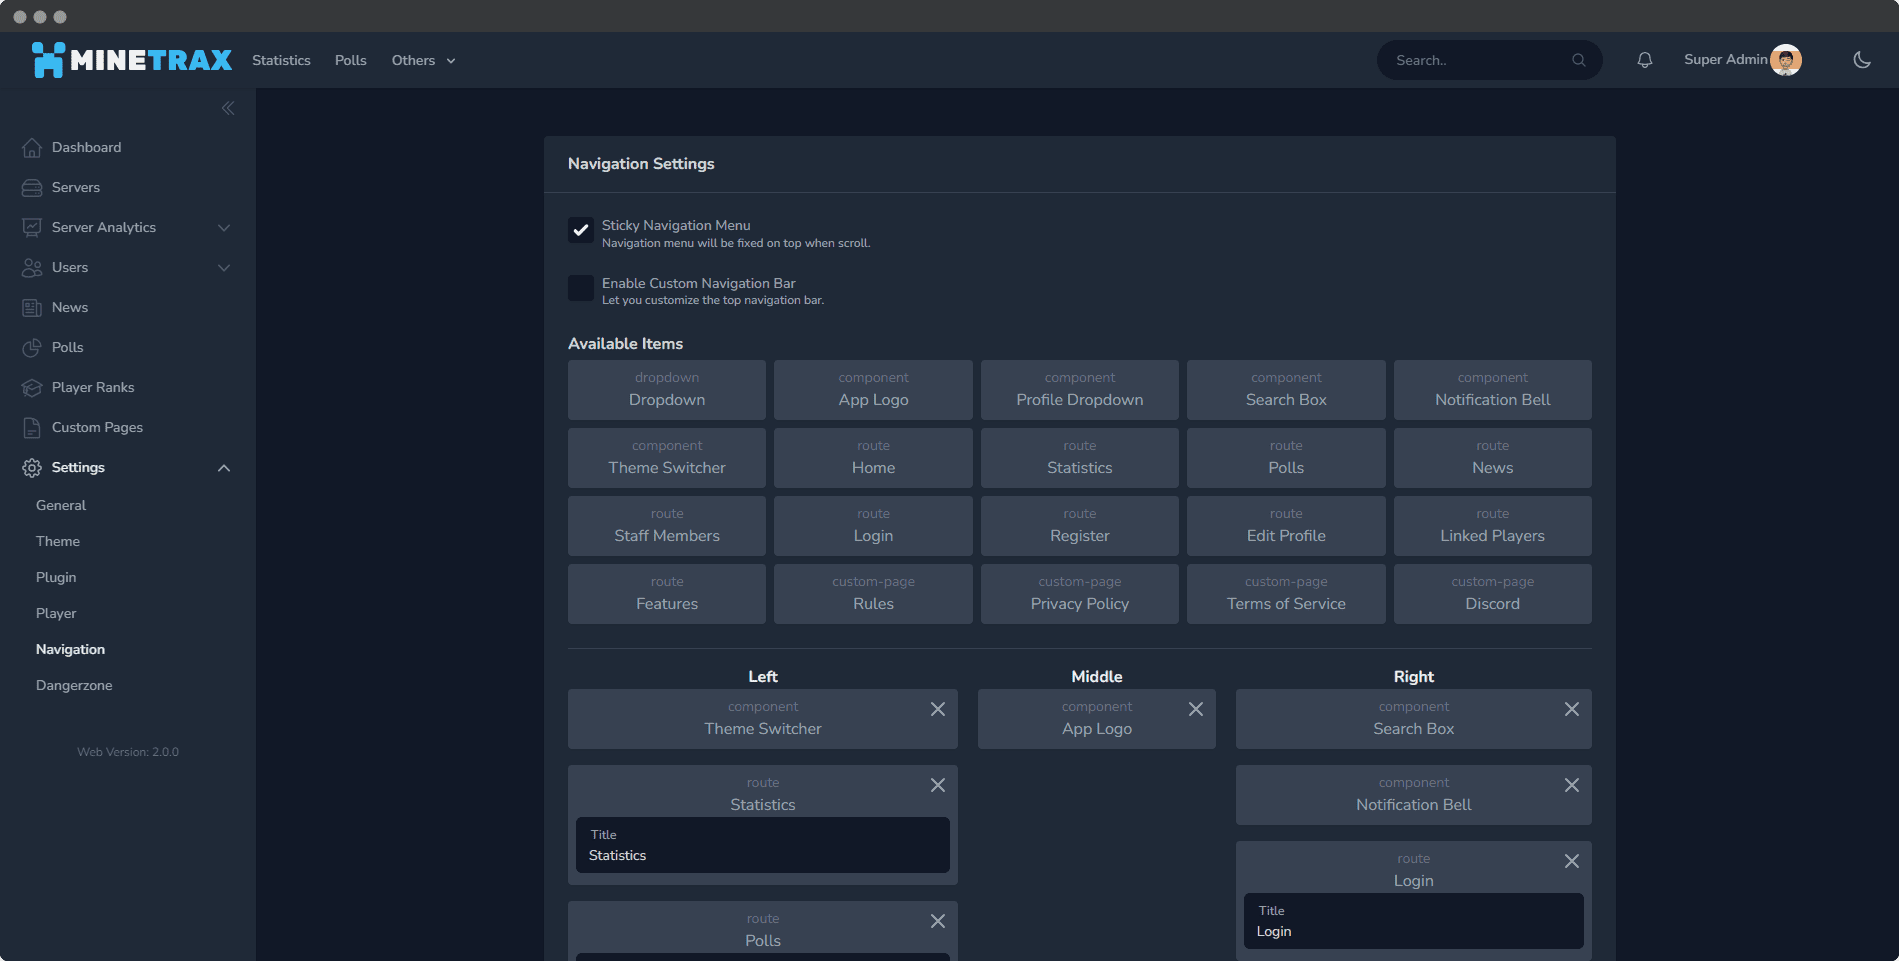Remove Notification Bell from Right column
The height and width of the screenshot is (961, 1899).
pyautogui.click(x=1572, y=785)
